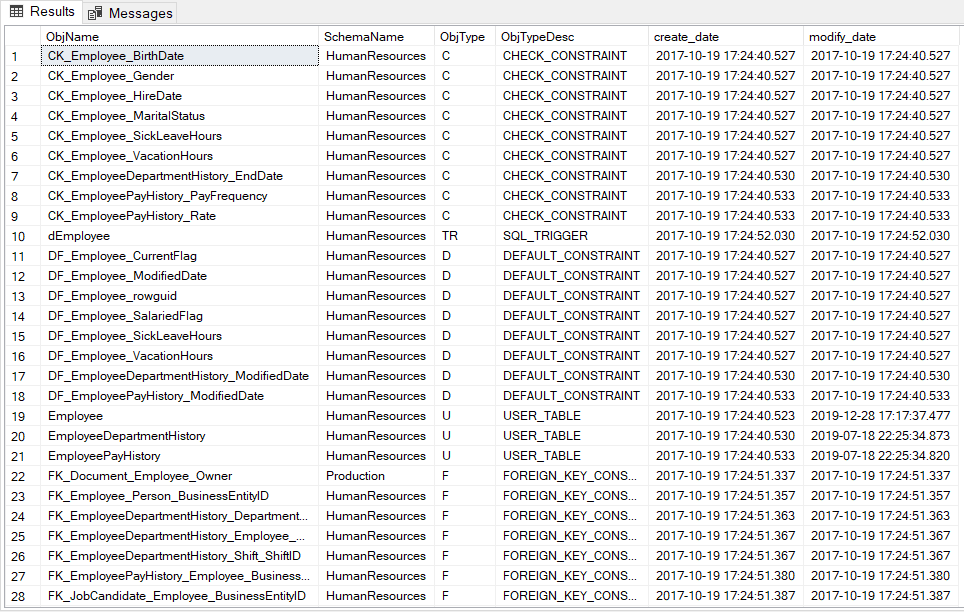This screenshot has height=612, width=964.
Task: Click DF_EmployeePayHistory_ModifiedDate cell
Action: pos(180,396)
